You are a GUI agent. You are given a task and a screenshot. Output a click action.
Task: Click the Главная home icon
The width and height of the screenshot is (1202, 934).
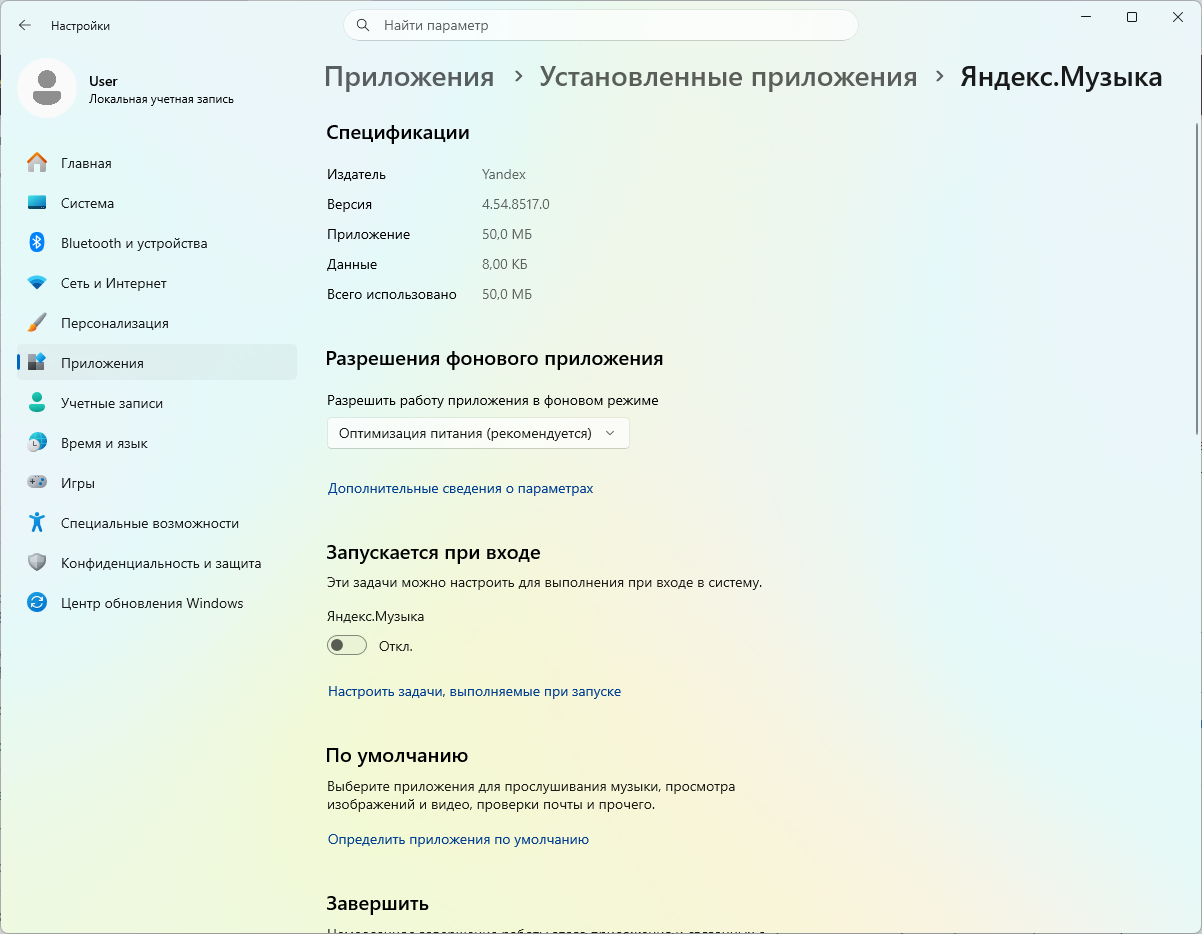pos(37,163)
